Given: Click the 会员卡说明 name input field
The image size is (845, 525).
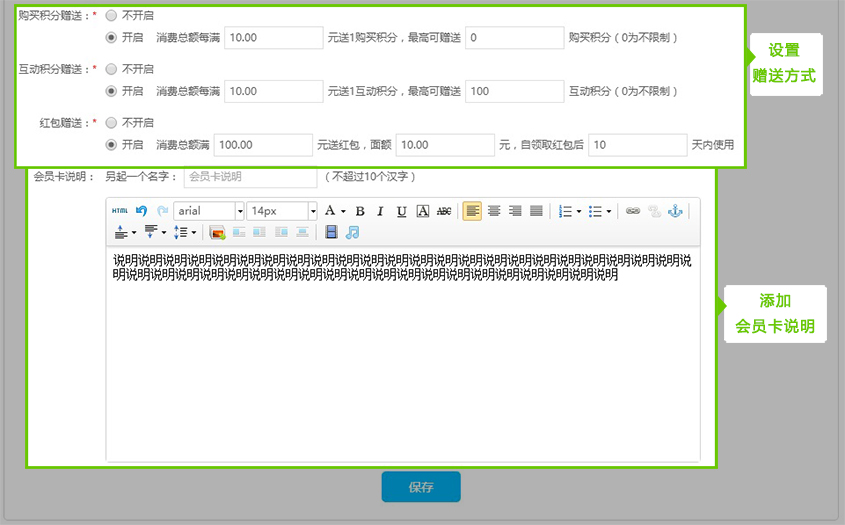Looking at the screenshot, I should click(x=250, y=177).
